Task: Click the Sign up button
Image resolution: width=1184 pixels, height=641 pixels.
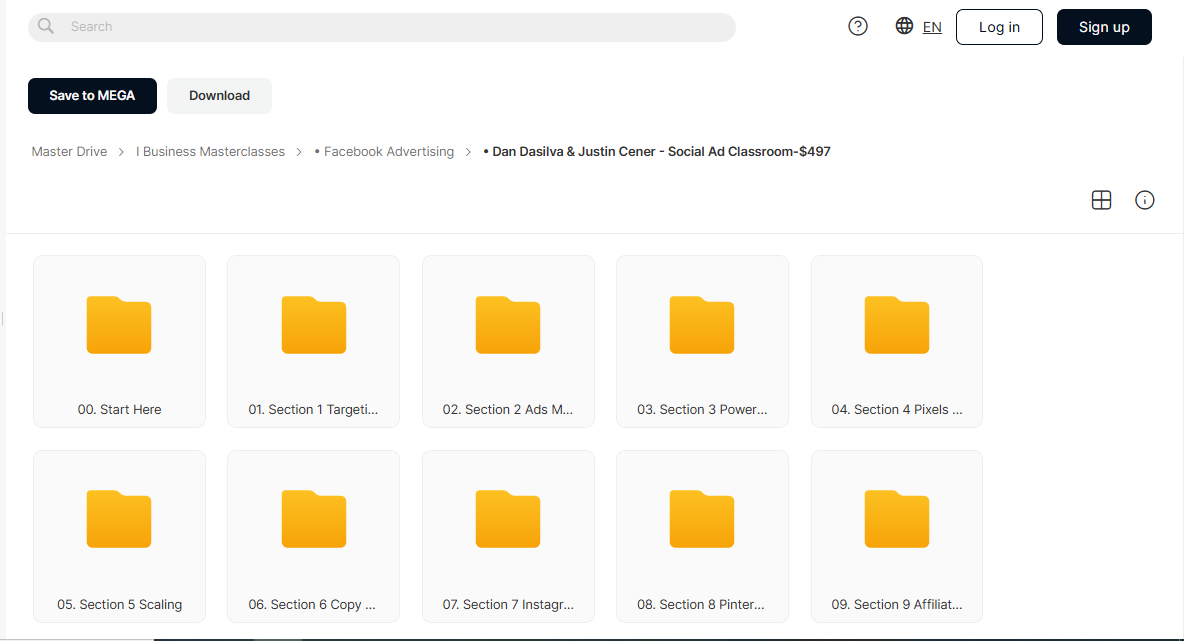Action: [x=1104, y=27]
